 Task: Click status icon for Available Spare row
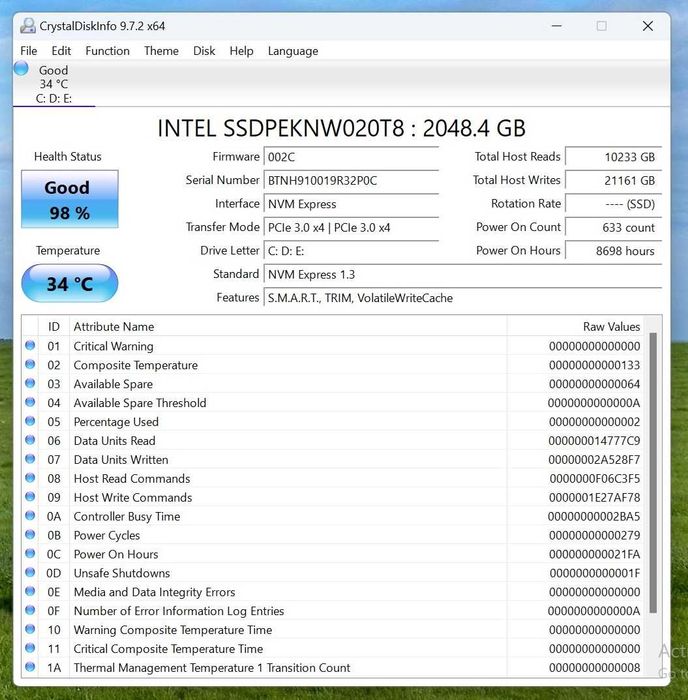[30, 383]
